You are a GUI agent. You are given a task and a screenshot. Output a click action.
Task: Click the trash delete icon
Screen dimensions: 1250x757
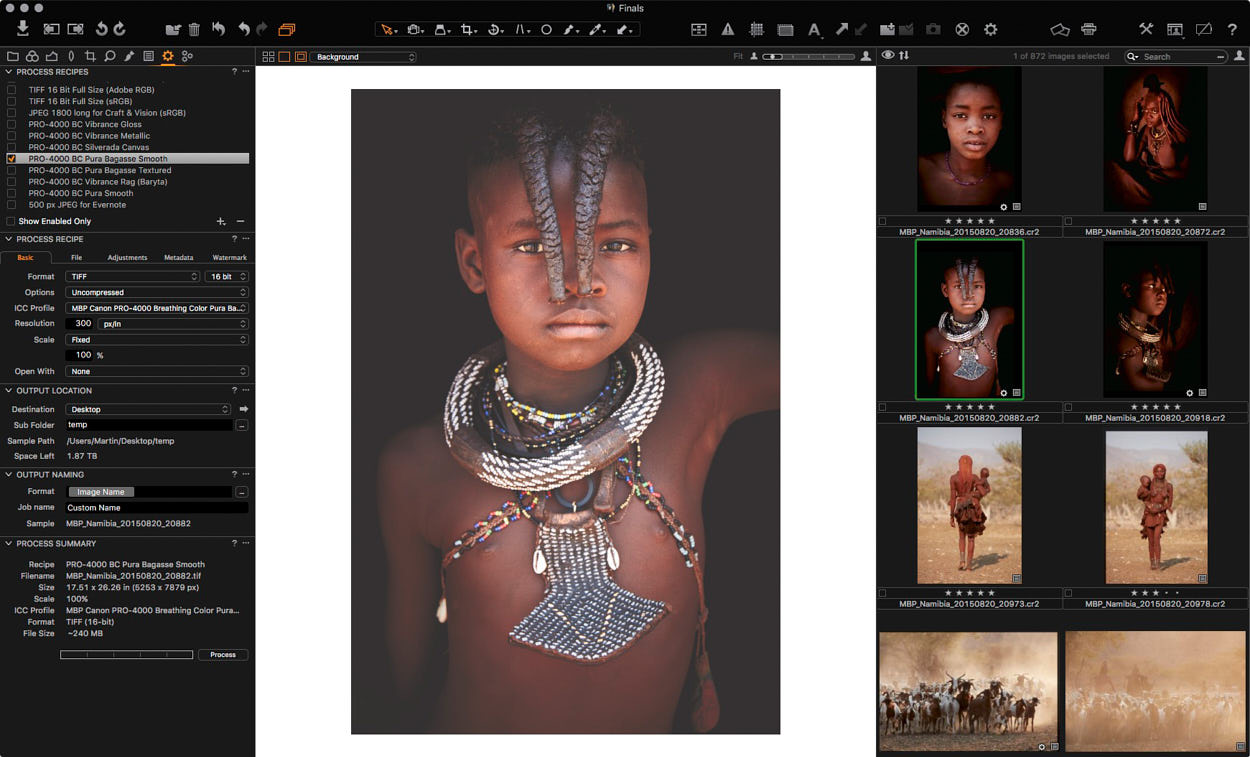pos(195,30)
